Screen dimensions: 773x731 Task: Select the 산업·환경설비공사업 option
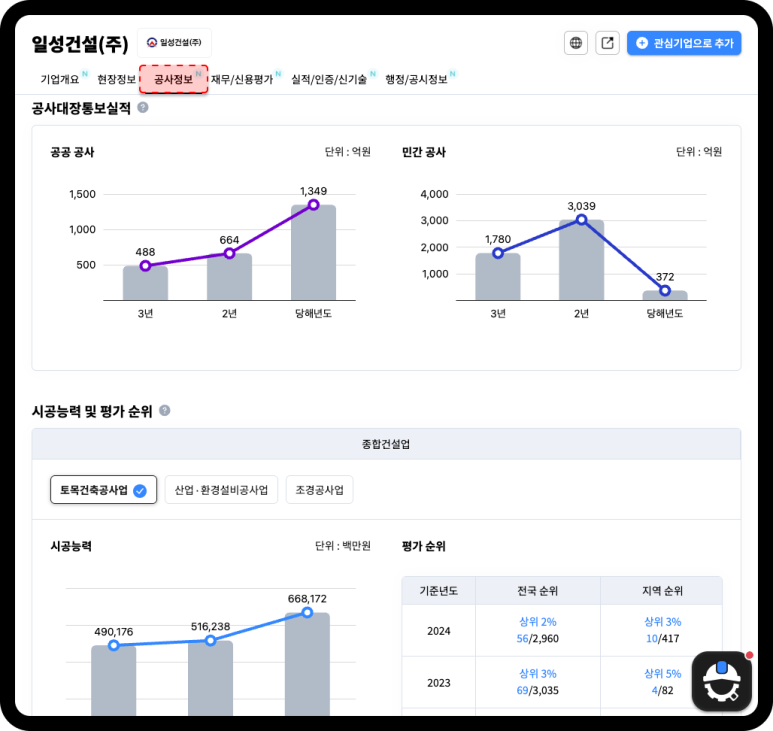221,489
